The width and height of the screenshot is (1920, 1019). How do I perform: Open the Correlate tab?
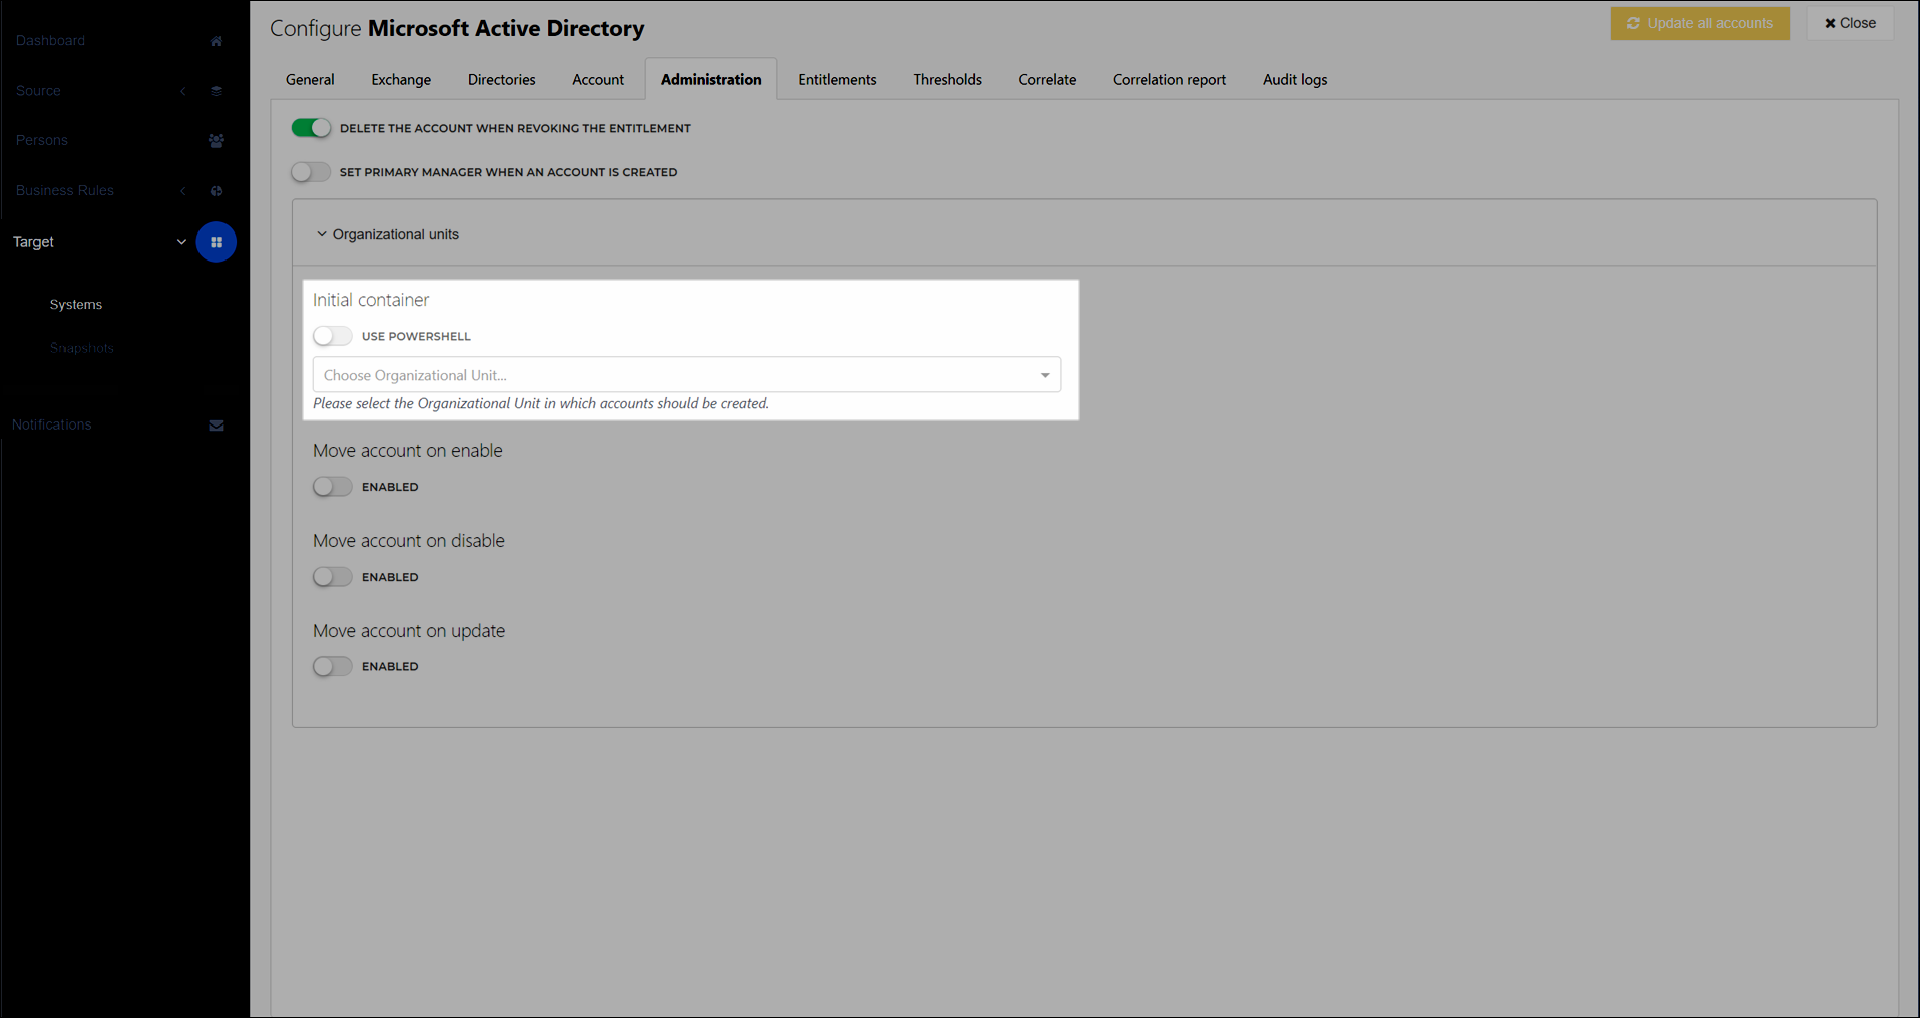point(1047,80)
